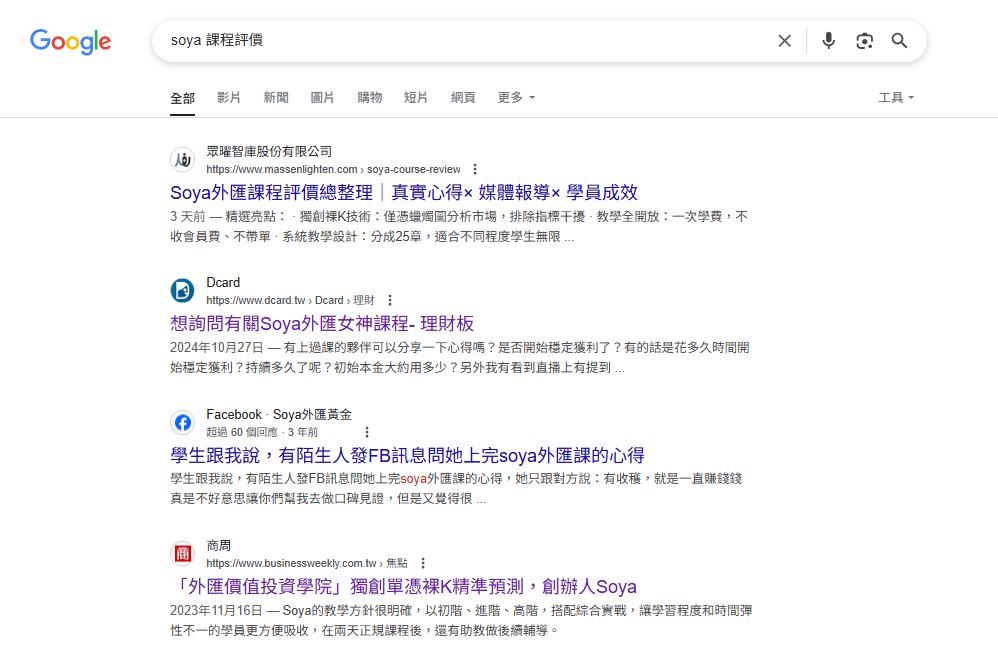The image size is (998, 656).
Task: Click the dcard.tw › Dcard › 理財 URL
Action: (x=290, y=300)
